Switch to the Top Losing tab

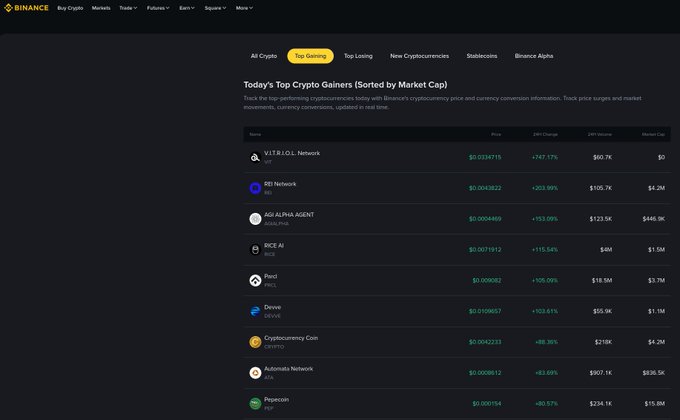point(358,56)
